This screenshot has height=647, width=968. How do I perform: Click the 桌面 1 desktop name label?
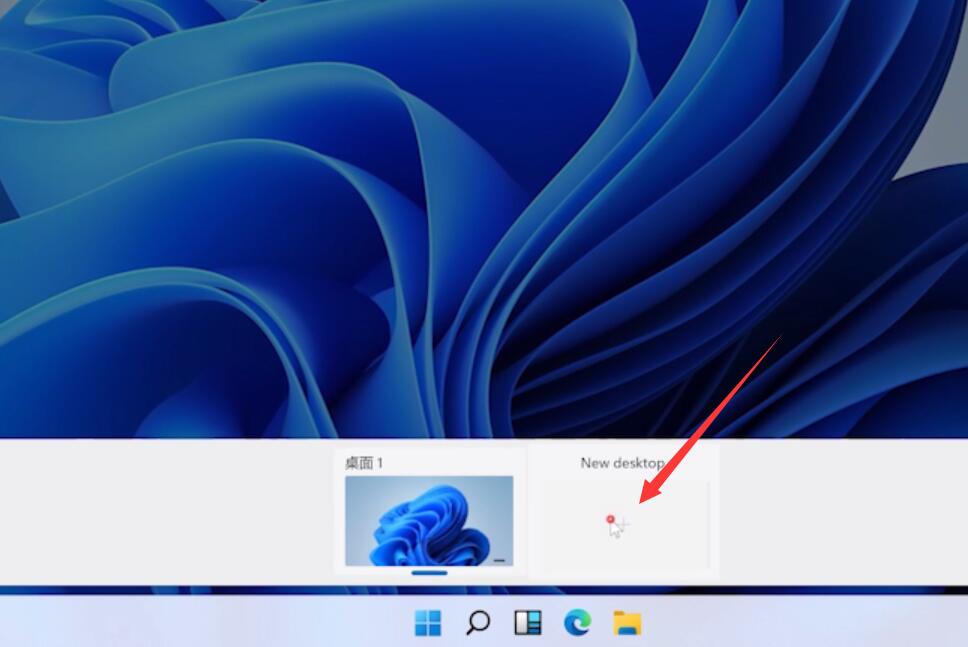pyautogui.click(x=364, y=462)
